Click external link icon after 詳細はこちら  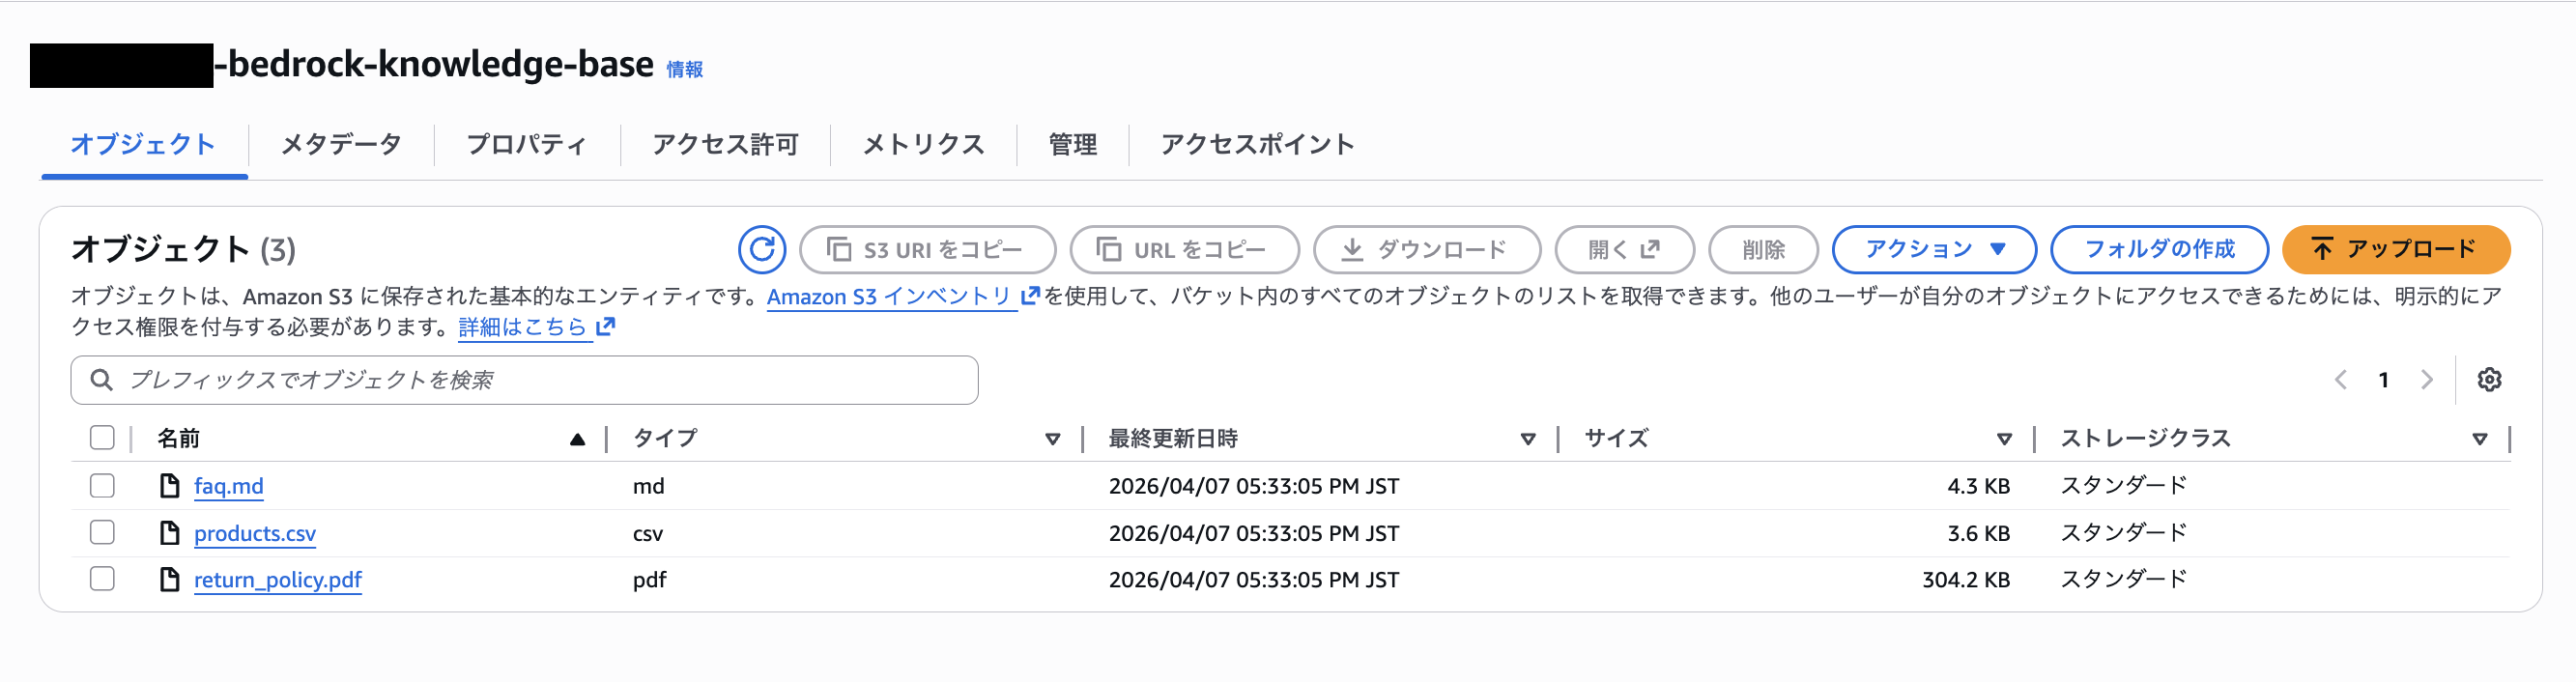[x=605, y=327]
